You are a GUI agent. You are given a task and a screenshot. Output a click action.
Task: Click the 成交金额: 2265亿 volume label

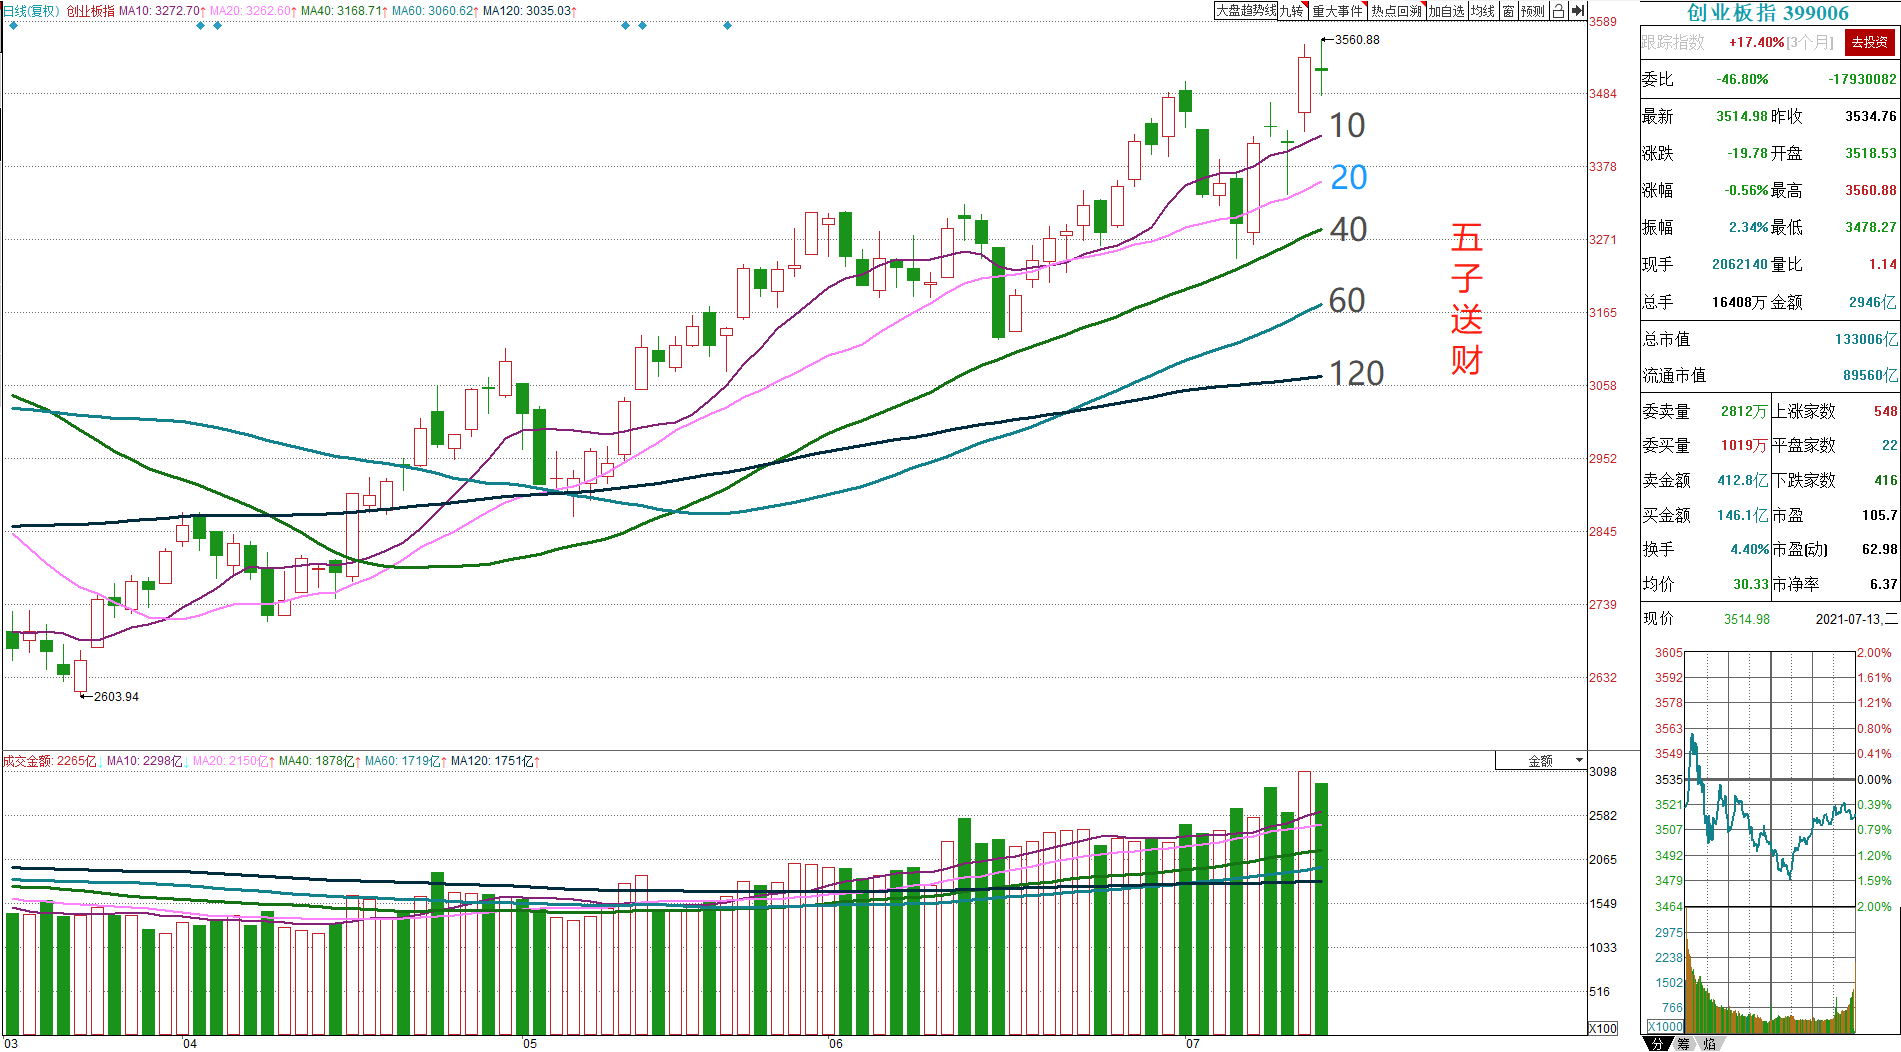tap(49, 761)
